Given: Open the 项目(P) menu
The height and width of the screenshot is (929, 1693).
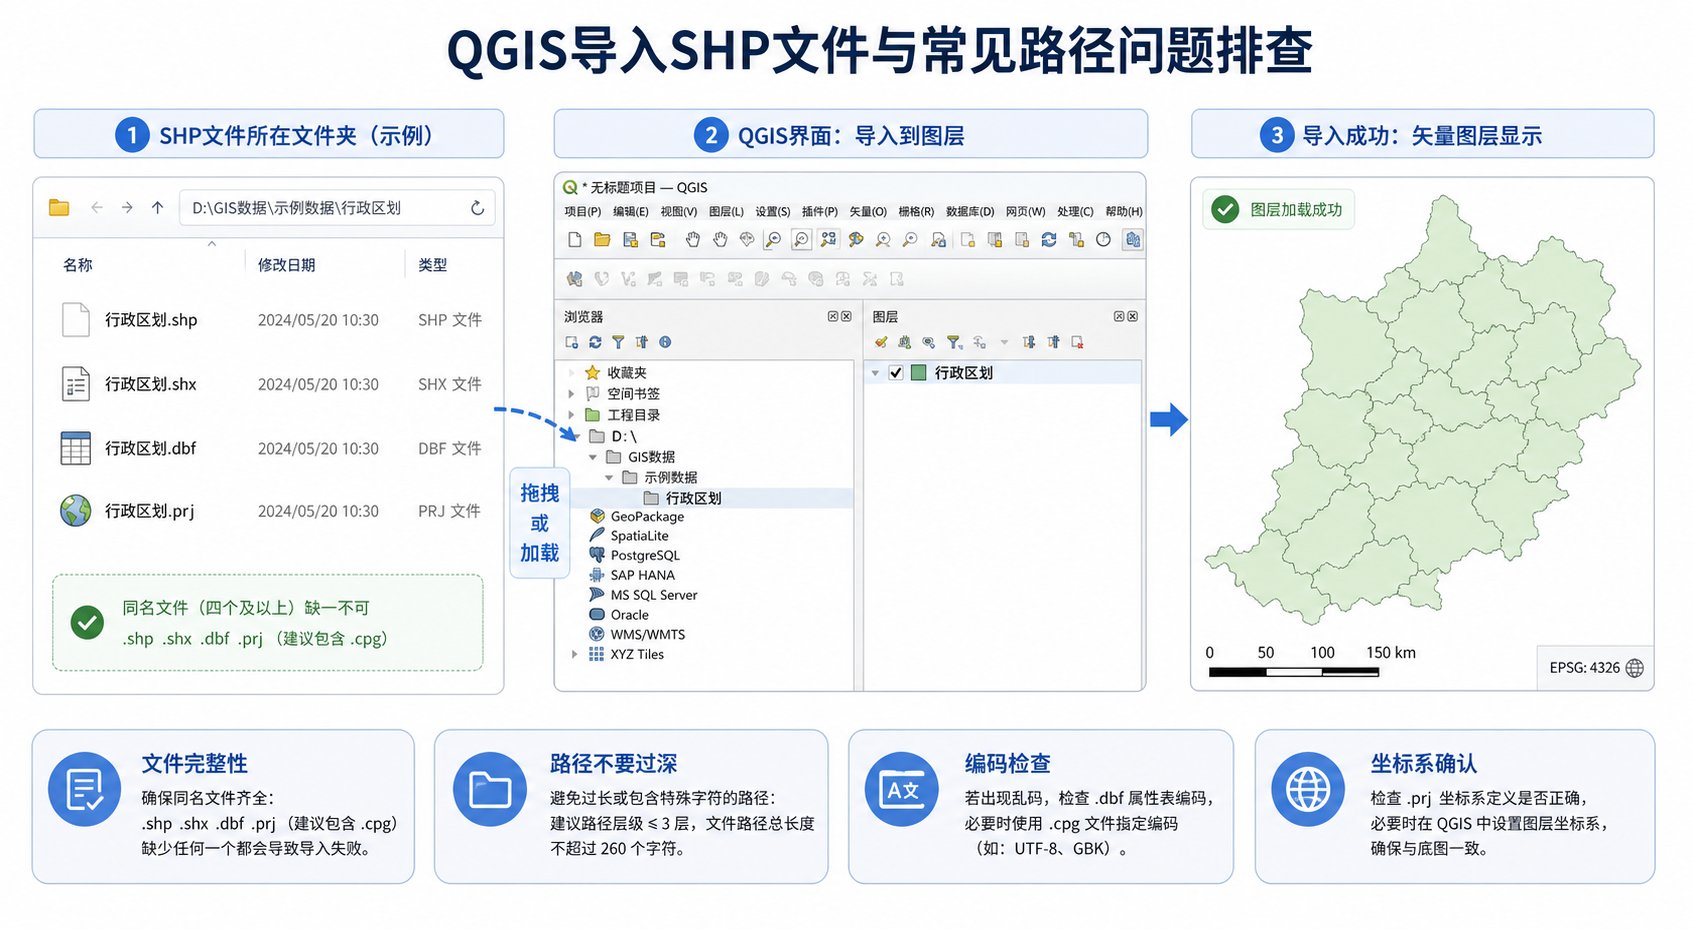Looking at the screenshot, I should coord(582,212).
